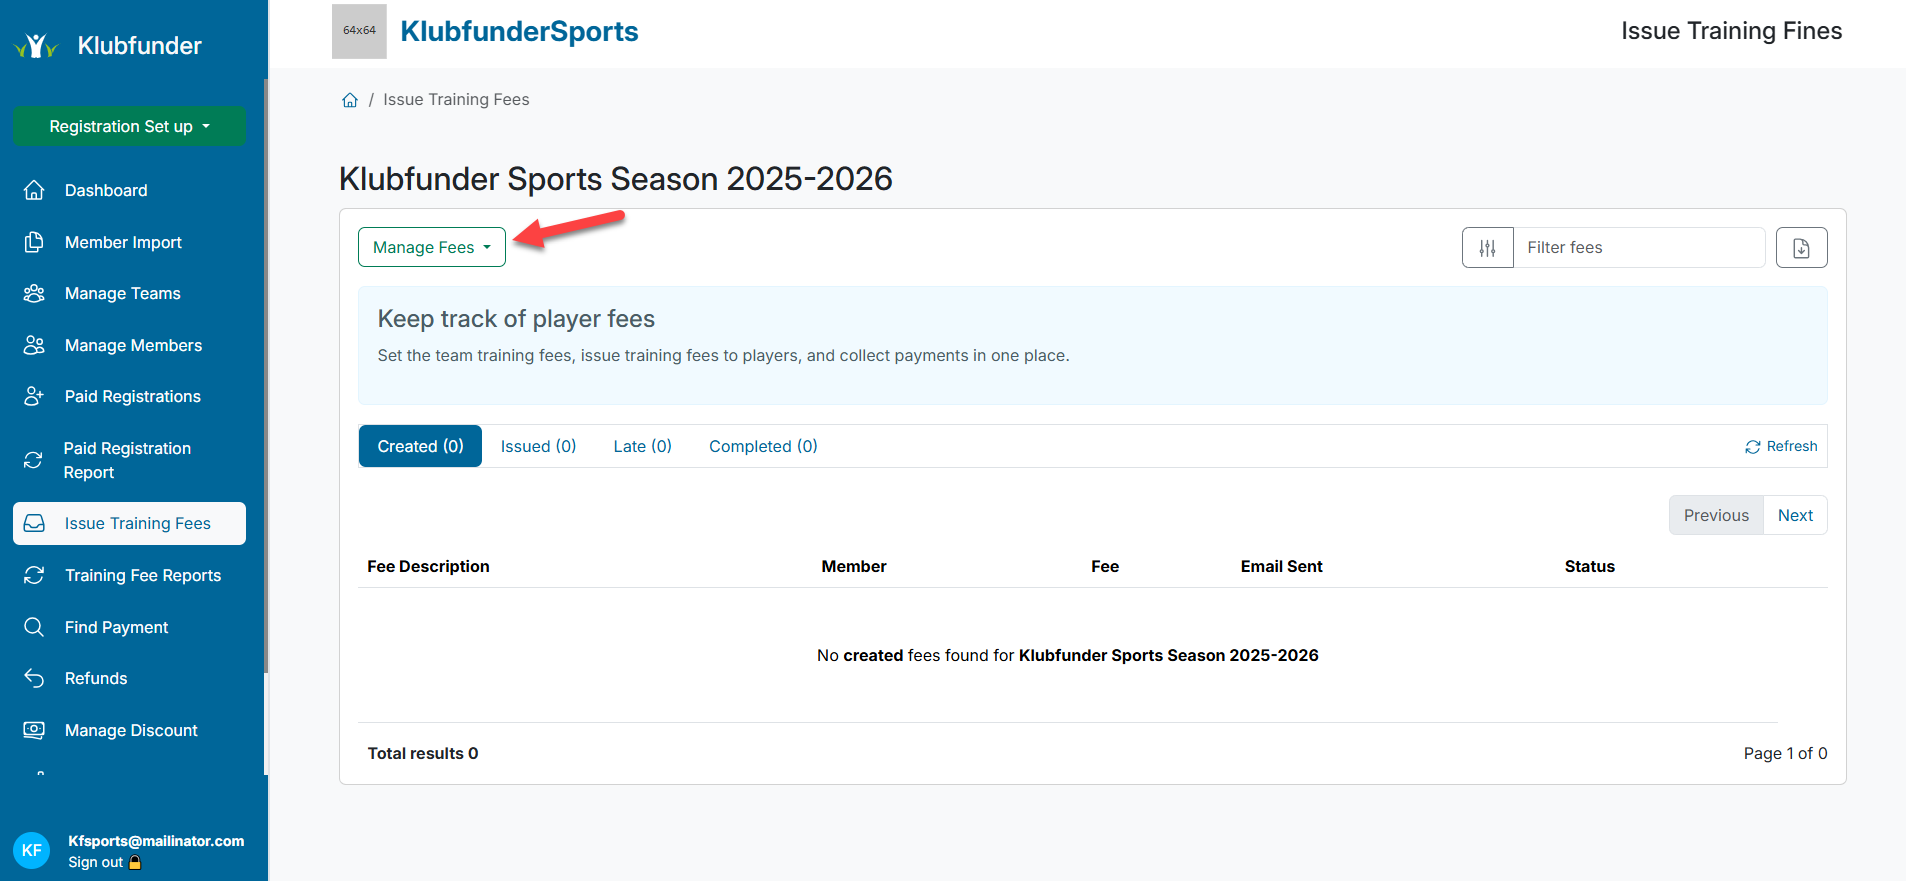Go to Training Fee Reports
Viewport: 1906px width, 881px height.
coord(143,576)
